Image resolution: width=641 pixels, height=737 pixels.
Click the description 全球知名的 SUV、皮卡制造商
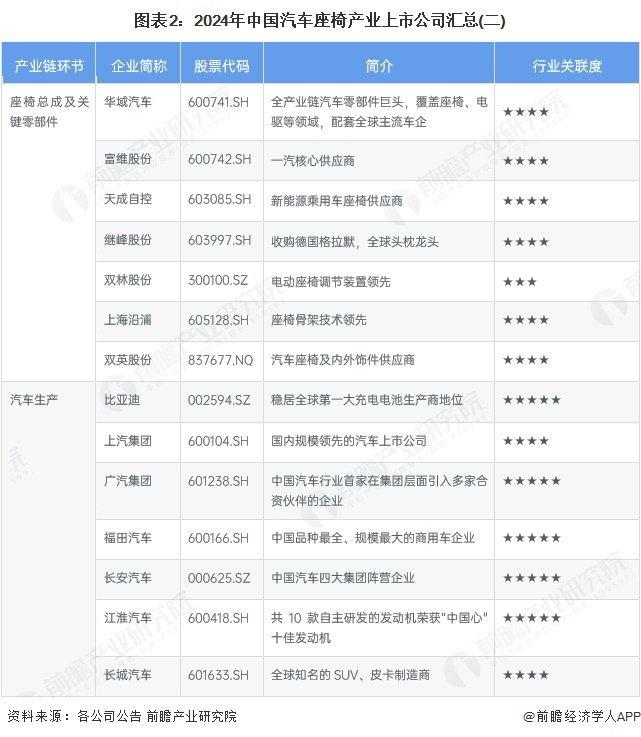pyautogui.click(x=351, y=675)
